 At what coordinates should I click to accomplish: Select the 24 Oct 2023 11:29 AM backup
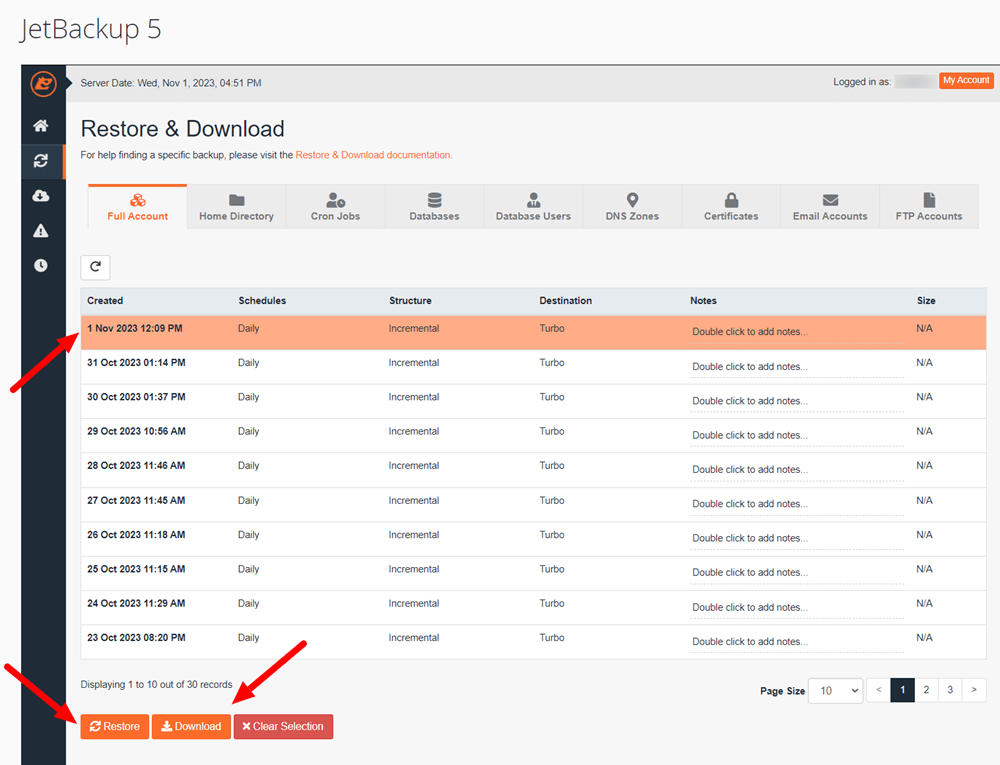coord(533,608)
